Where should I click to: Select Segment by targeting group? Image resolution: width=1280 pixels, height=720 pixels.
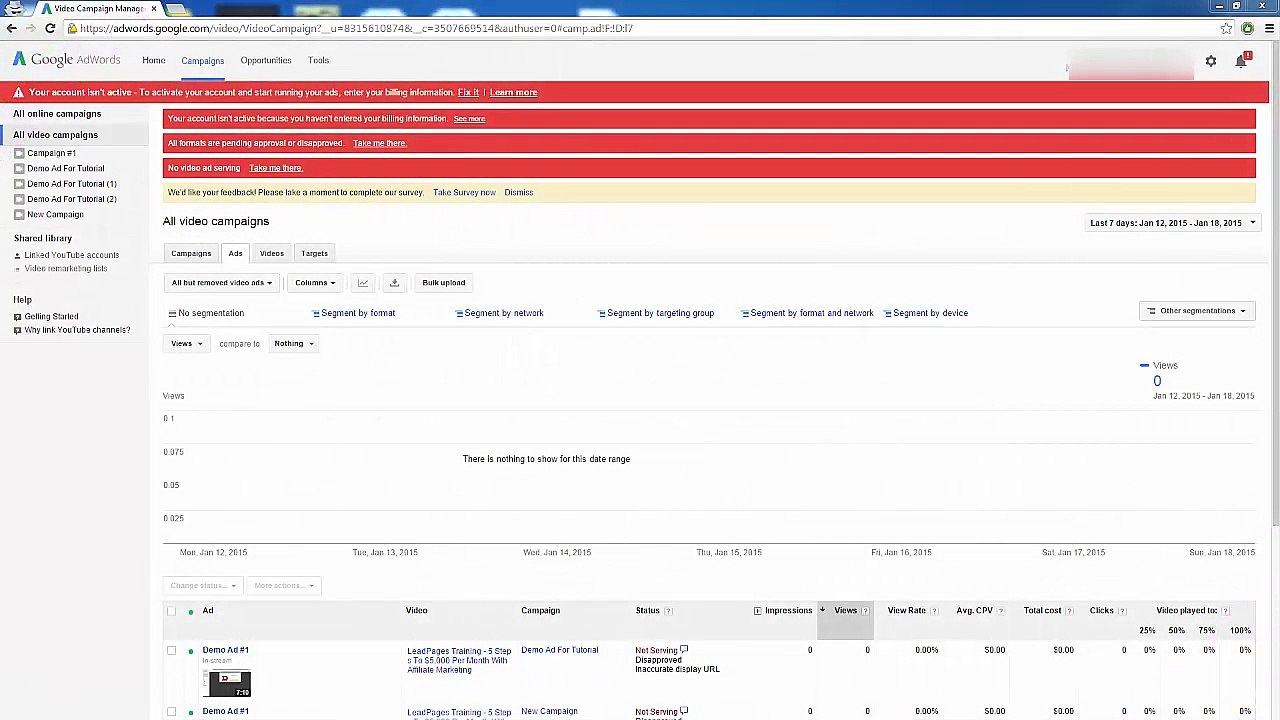point(656,313)
